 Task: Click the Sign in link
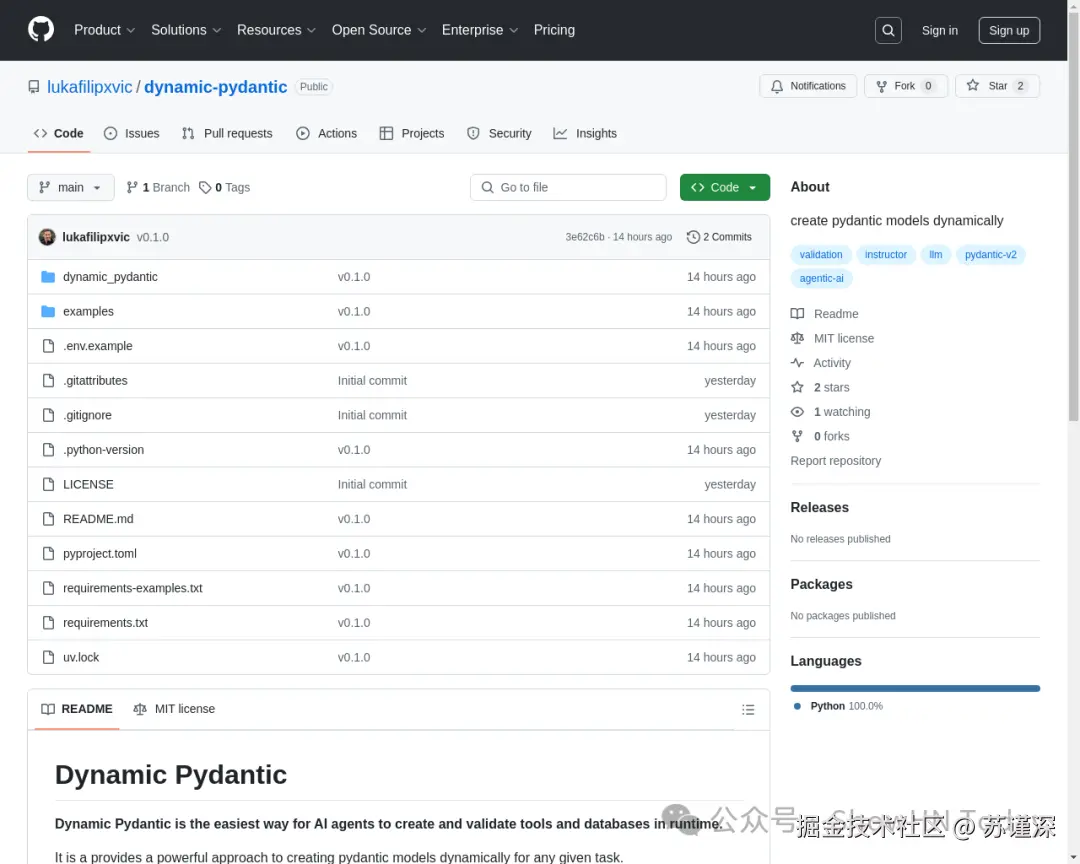[939, 30]
